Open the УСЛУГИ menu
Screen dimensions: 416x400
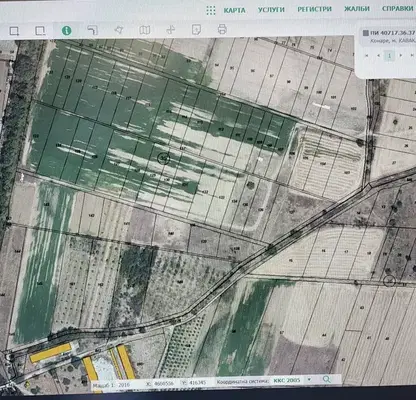coord(271,10)
